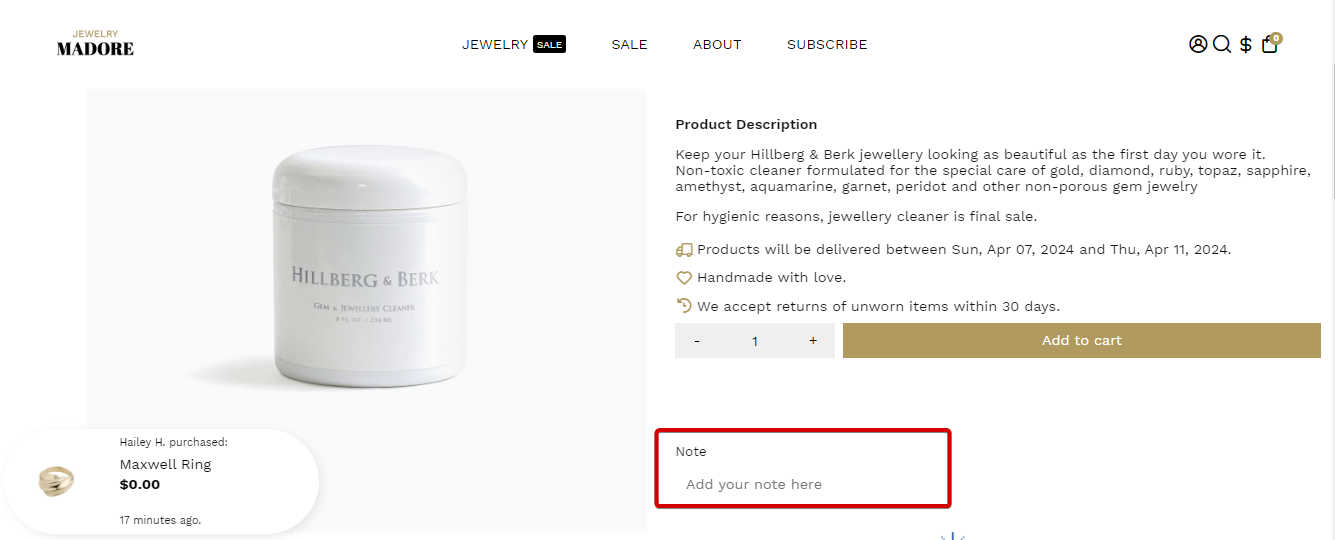Click the Hillberg & Berk cleaner product image

click(366, 268)
